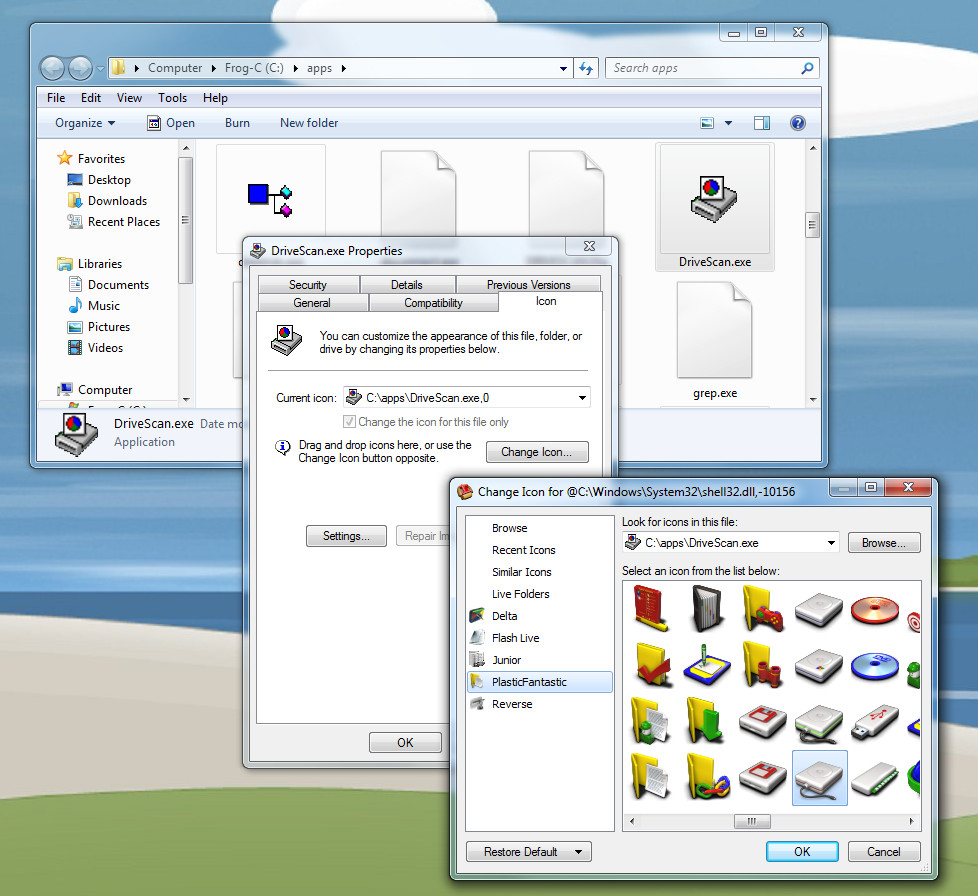
Task: Open the Restore Default dropdown arrow
Action: click(x=579, y=852)
